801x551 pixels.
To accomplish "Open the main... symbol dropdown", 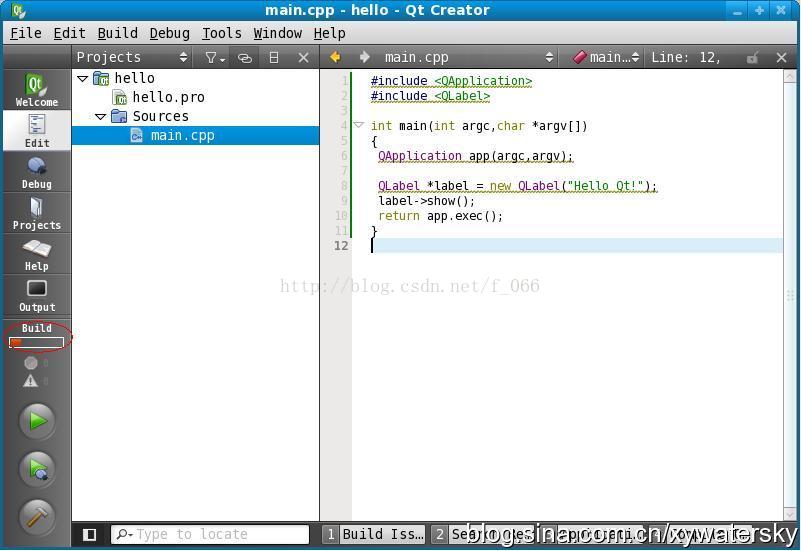I will (606, 57).
